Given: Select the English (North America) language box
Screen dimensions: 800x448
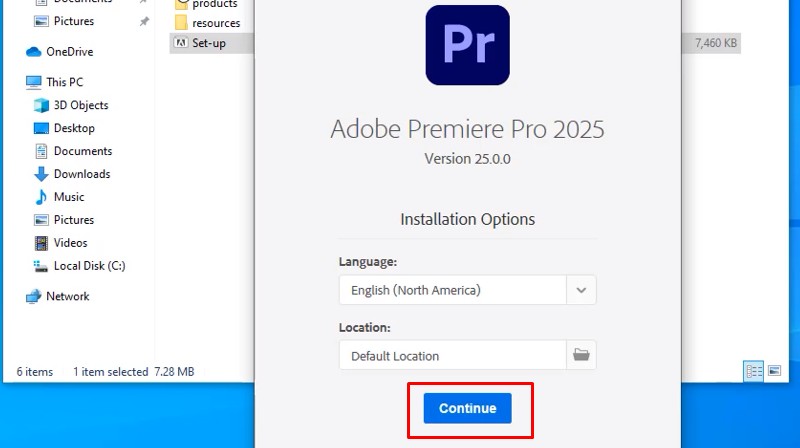Looking at the screenshot, I should pos(453,290).
